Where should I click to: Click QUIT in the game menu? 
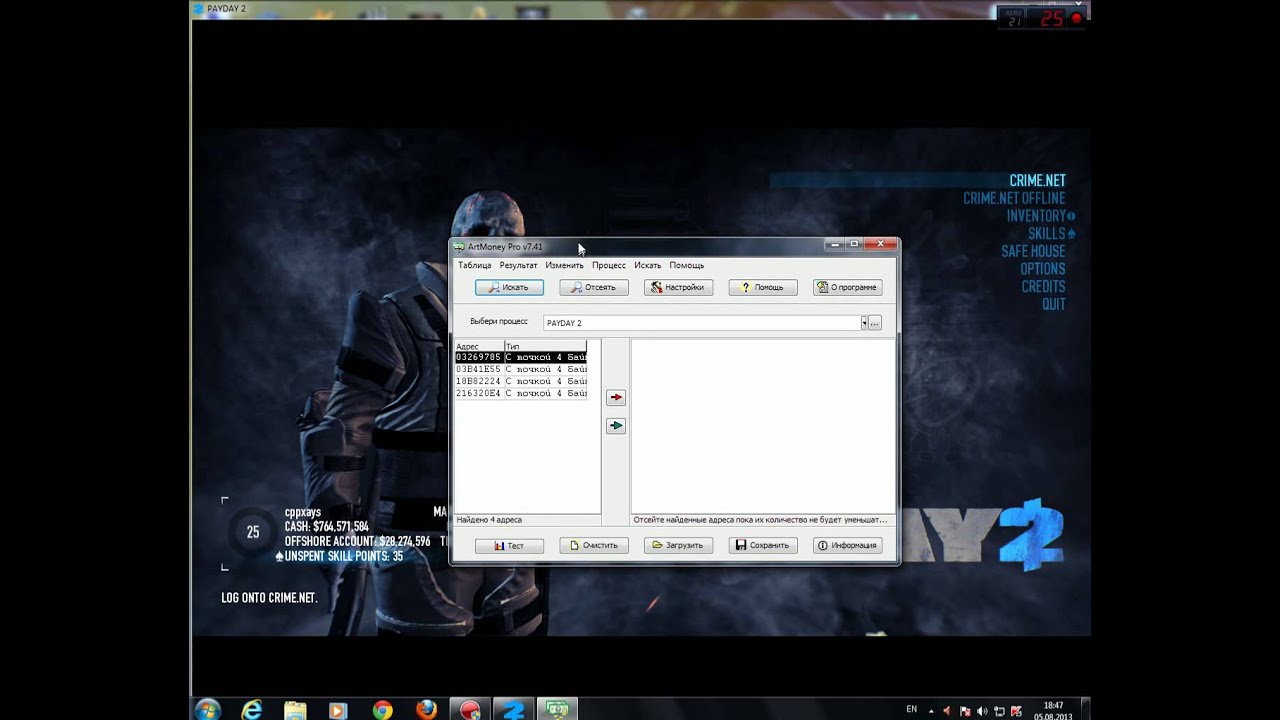tap(1054, 304)
